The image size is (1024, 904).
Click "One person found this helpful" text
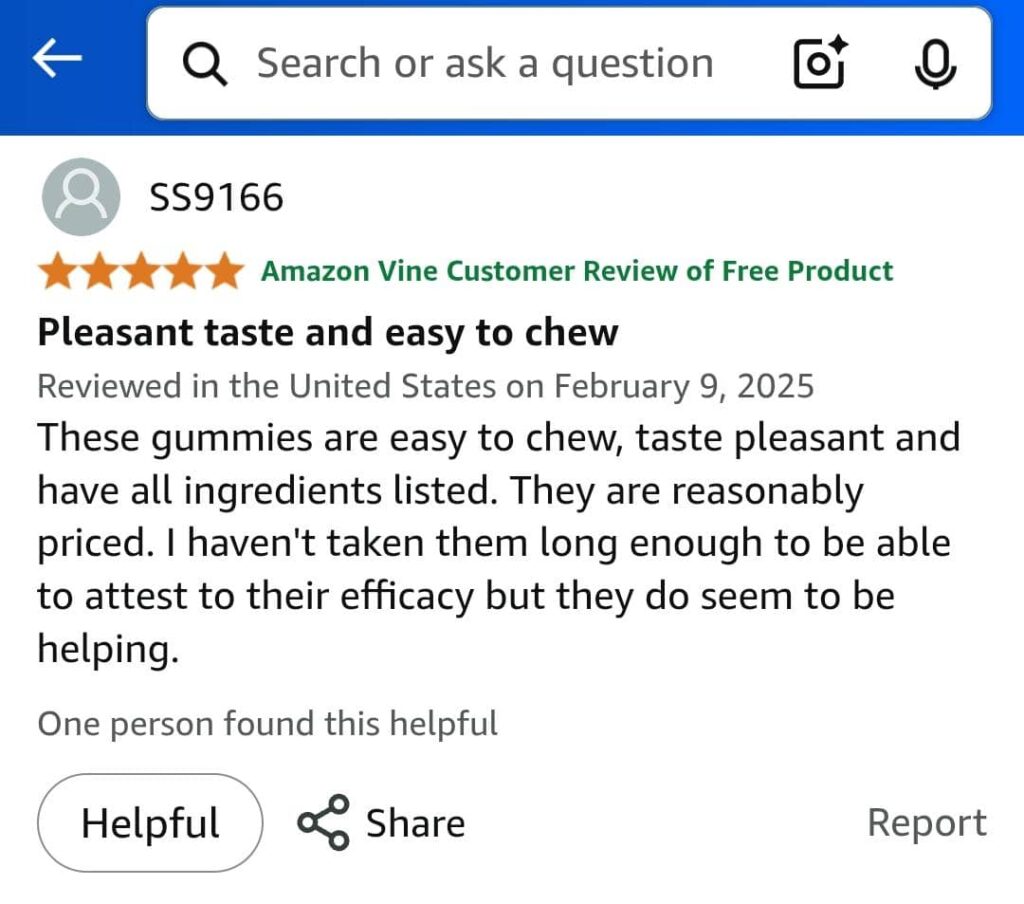(x=267, y=723)
